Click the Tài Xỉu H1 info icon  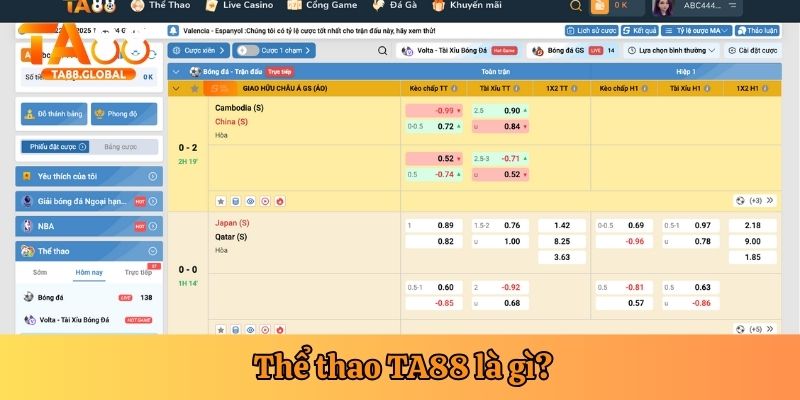pos(707,88)
